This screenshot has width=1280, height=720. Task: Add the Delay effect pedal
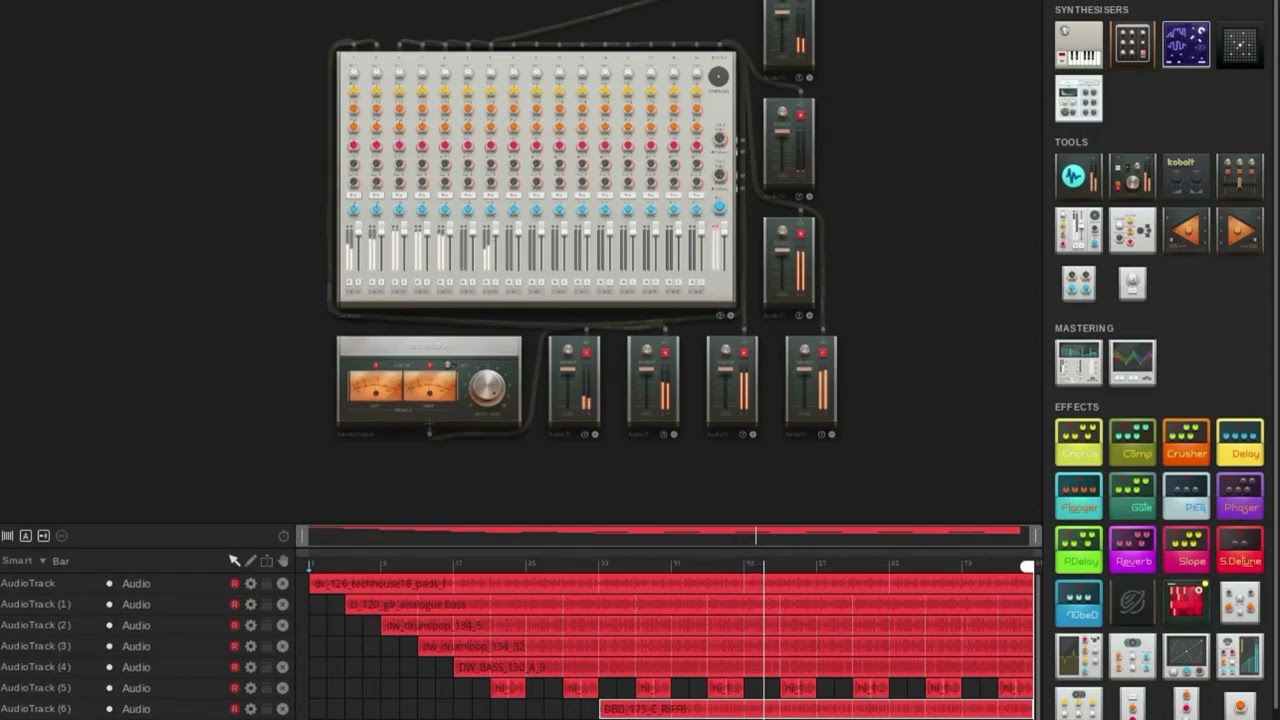click(x=1240, y=443)
